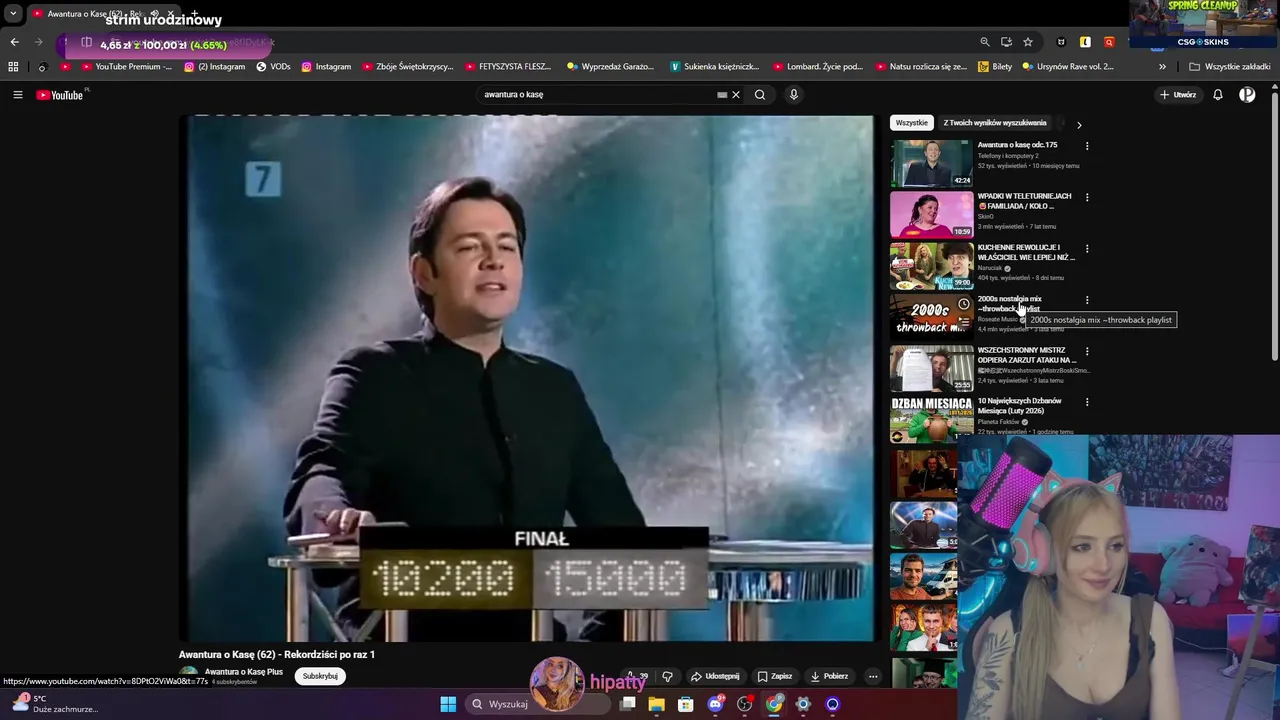This screenshot has height=720, width=1280.
Task: Open the Awantura o Kasę Plus channel link
Action: click(x=244, y=672)
